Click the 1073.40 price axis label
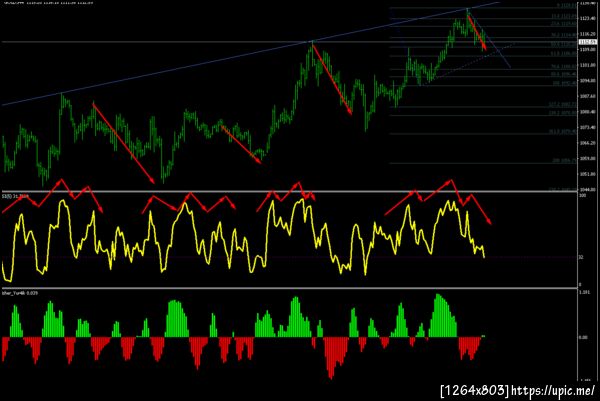The height and width of the screenshot is (401, 600). coord(588,127)
